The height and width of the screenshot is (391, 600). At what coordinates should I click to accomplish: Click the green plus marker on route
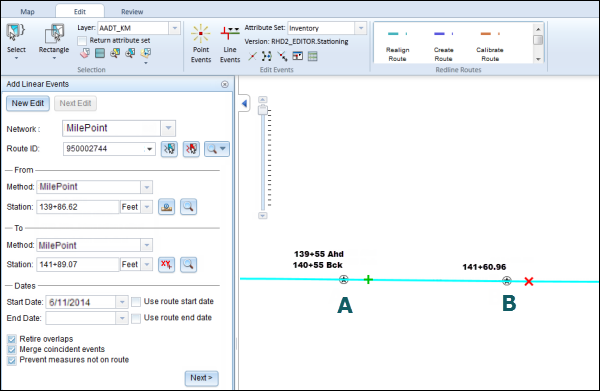368,280
